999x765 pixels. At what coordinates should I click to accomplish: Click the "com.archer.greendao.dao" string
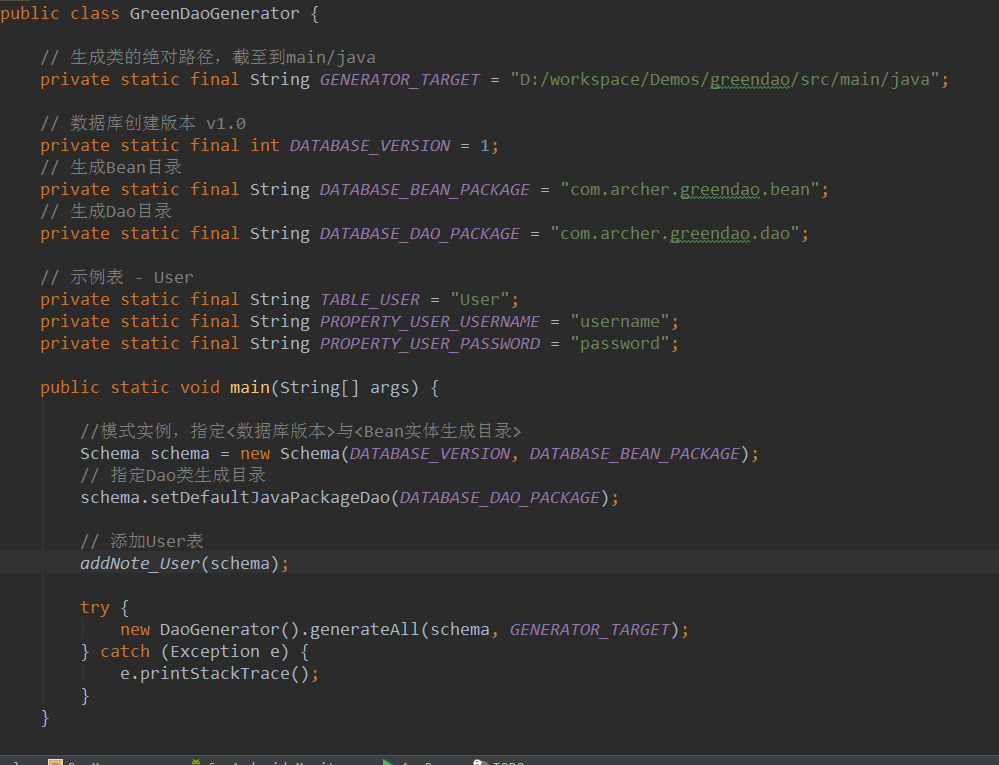point(675,233)
